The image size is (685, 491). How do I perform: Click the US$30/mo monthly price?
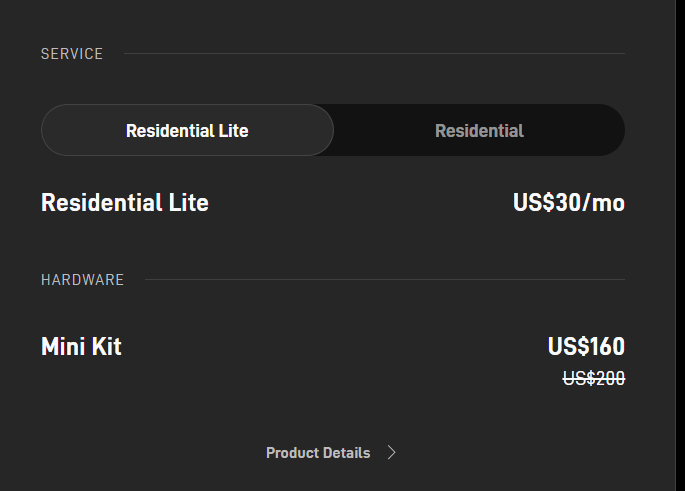tap(568, 203)
